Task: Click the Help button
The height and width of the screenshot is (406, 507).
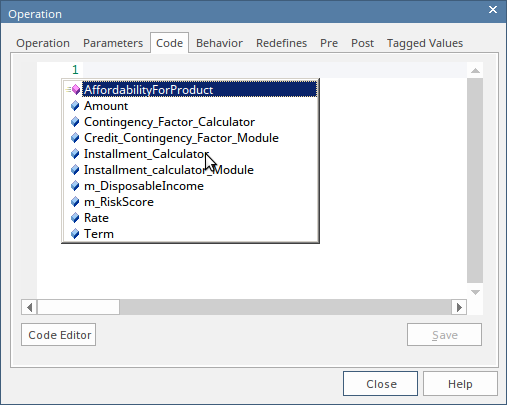Action: (x=460, y=384)
